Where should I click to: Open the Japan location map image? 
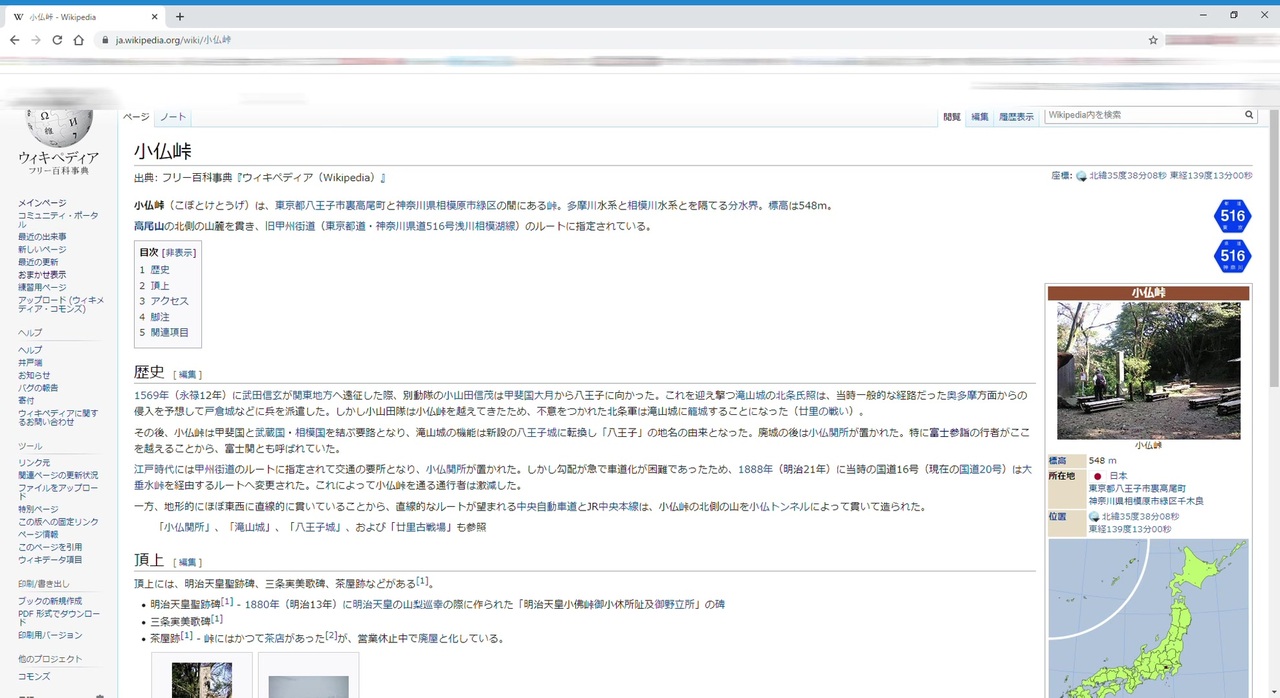click(1148, 618)
